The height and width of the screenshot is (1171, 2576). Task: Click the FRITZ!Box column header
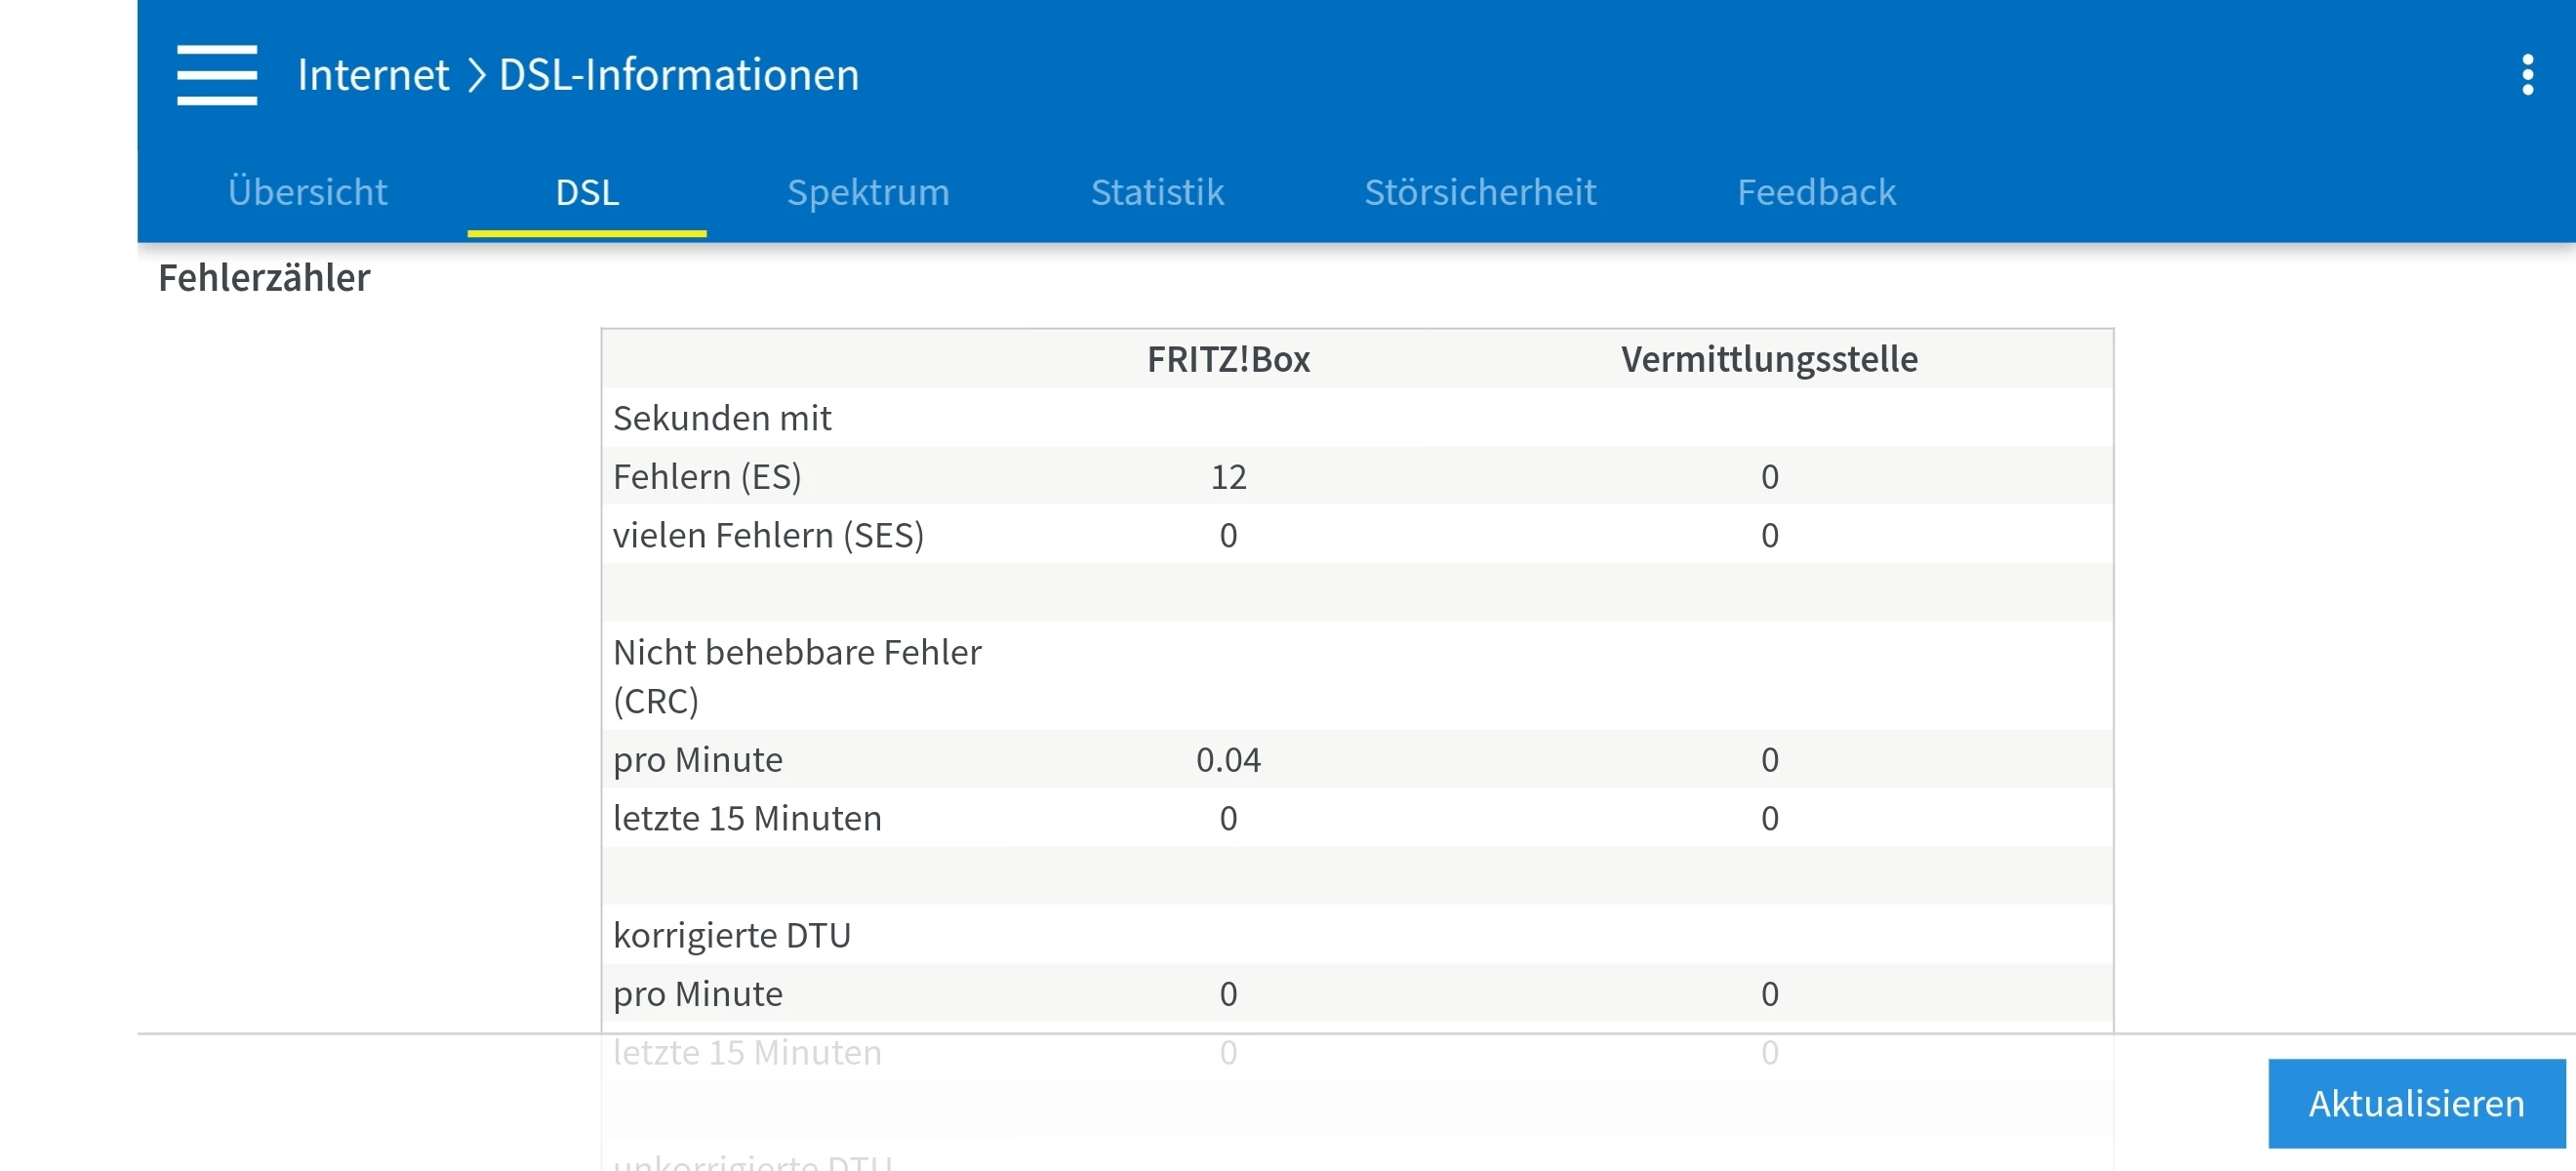pyautogui.click(x=1228, y=359)
